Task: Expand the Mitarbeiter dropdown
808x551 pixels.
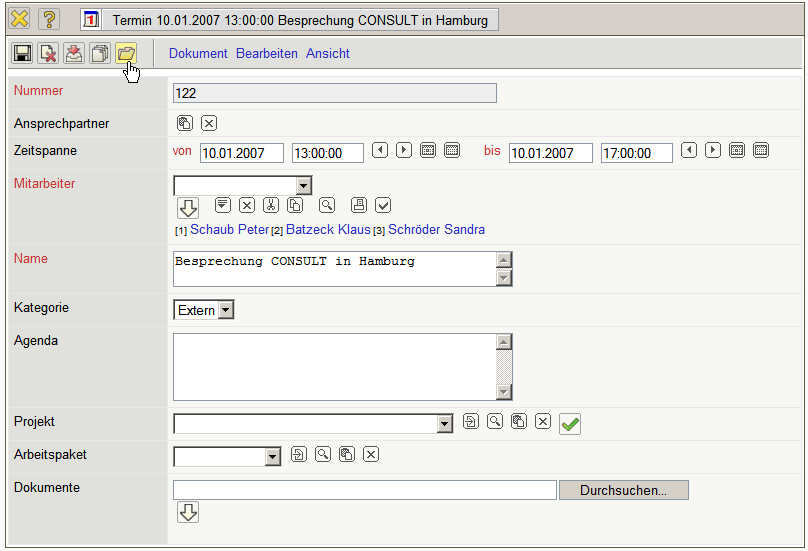Action: click(304, 185)
